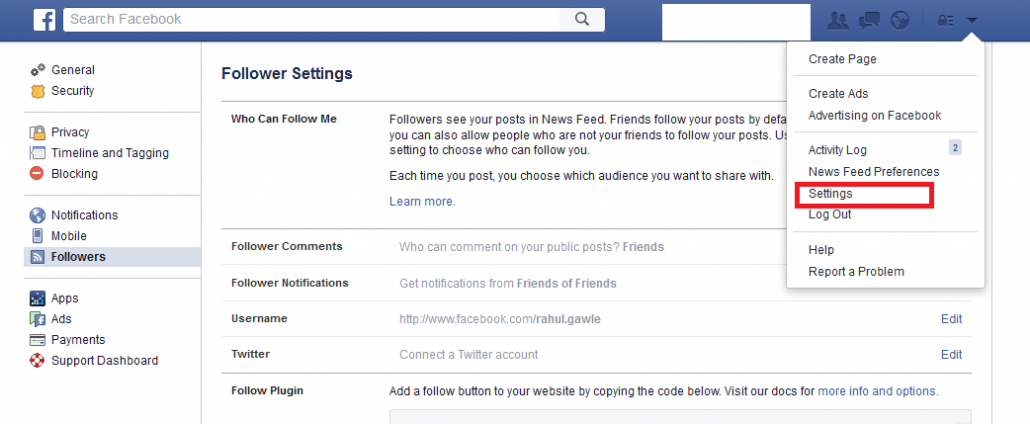
Task: Click the Support Dashboard lifebuoy icon
Action: [x=38, y=361]
